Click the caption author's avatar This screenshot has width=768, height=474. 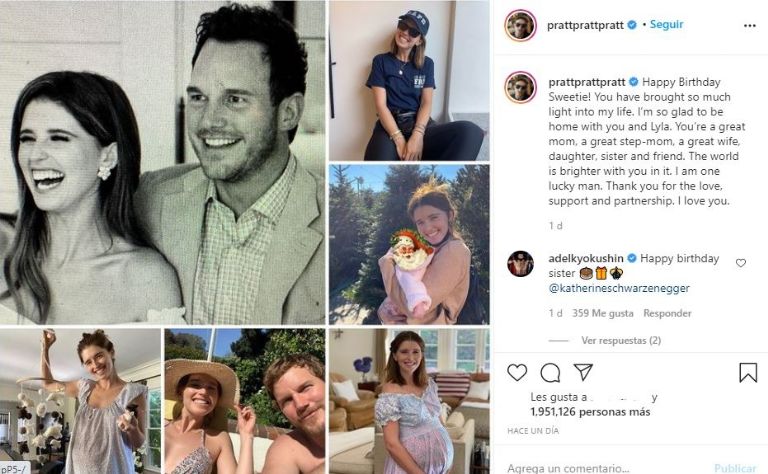(x=520, y=87)
